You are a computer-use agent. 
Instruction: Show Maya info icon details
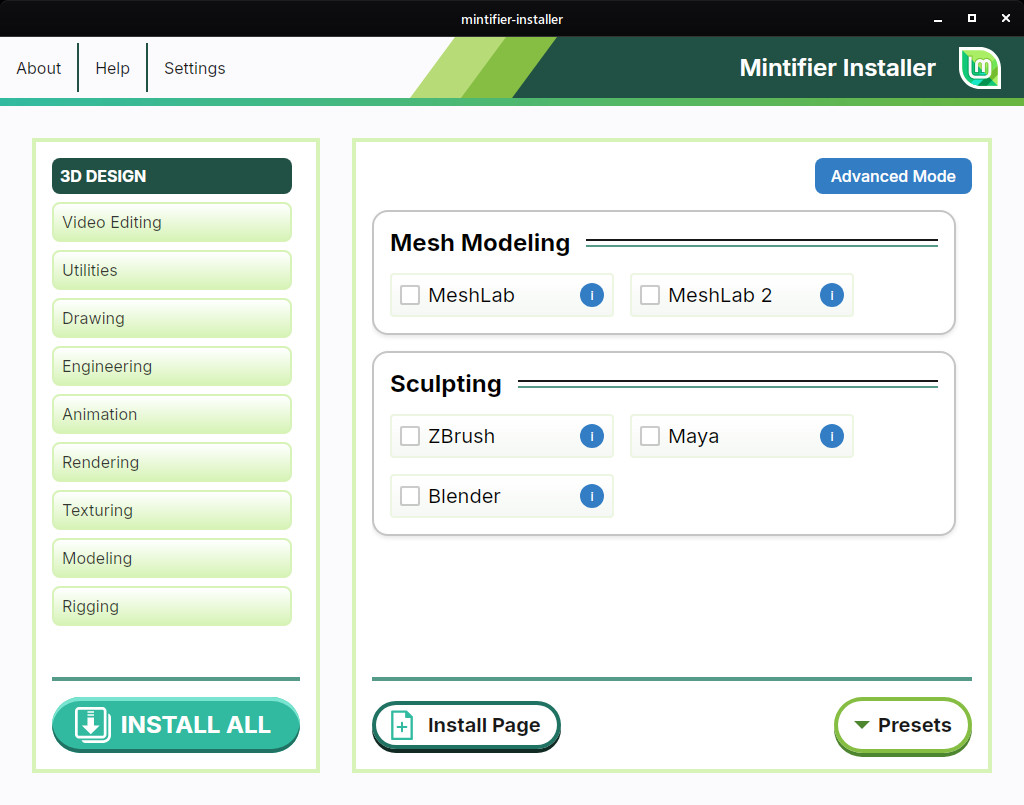pos(831,436)
